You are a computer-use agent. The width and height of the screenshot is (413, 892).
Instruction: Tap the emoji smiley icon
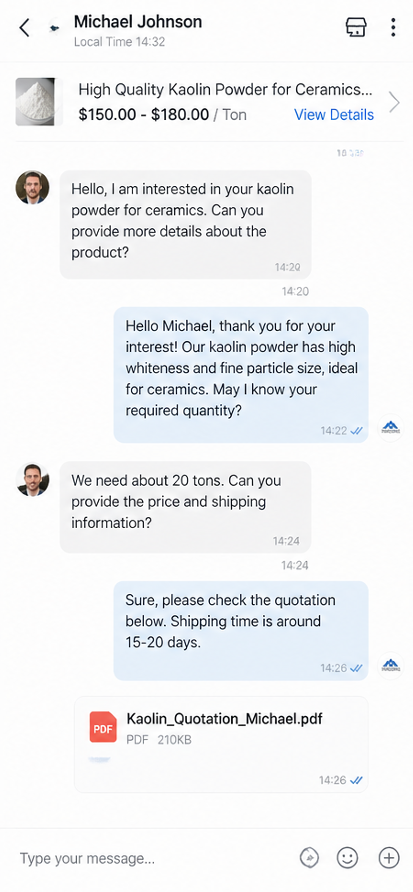point(347,858)
